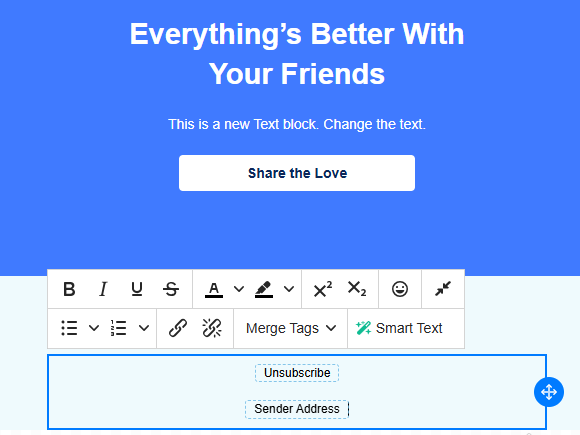Click the Share the Love button
Viewport: 580px width, 435px height.
[297, 173]
